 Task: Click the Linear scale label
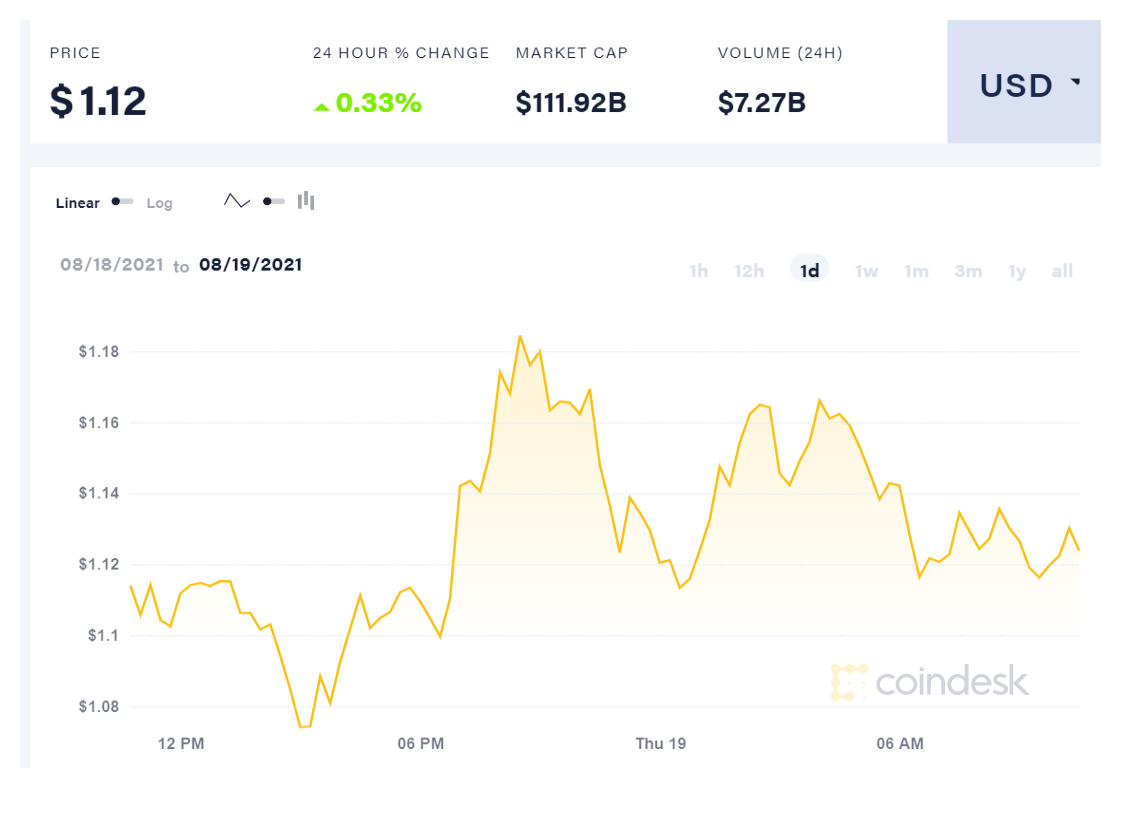[78, 203]
